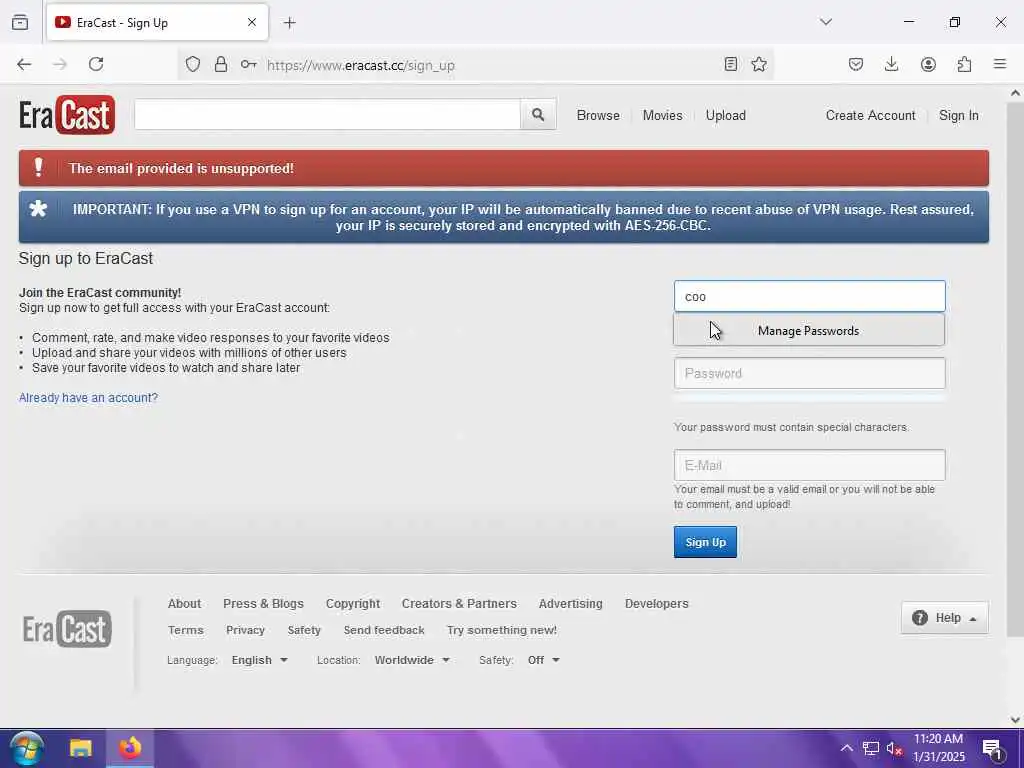Open the Browse menu item
This screenshot has height=768, width=1024.
click(x=598, y=116)
